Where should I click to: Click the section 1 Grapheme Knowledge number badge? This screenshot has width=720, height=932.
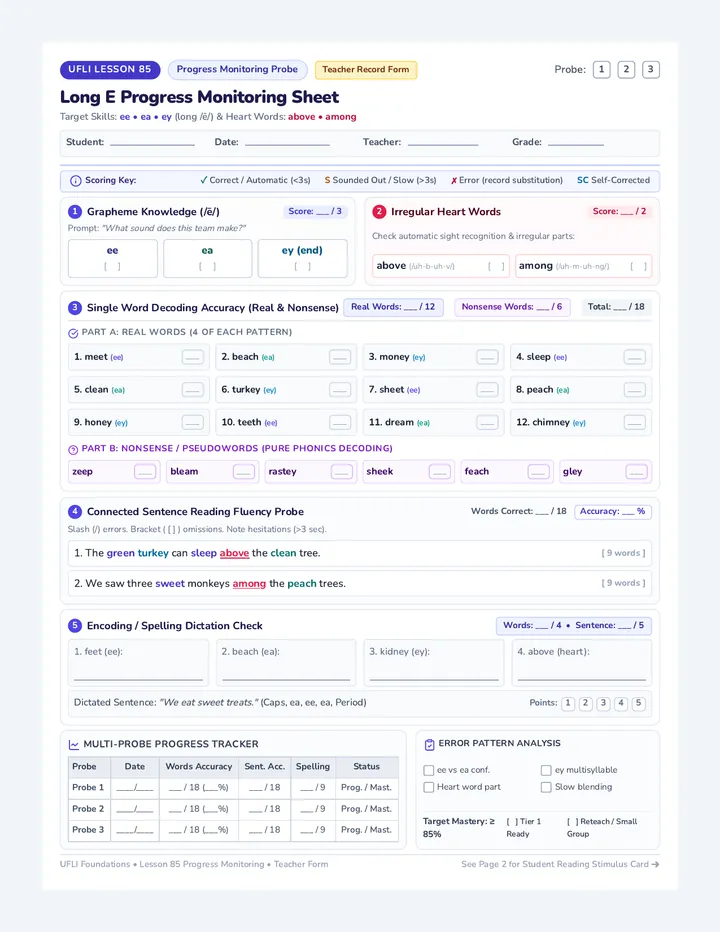pos(75,212)
